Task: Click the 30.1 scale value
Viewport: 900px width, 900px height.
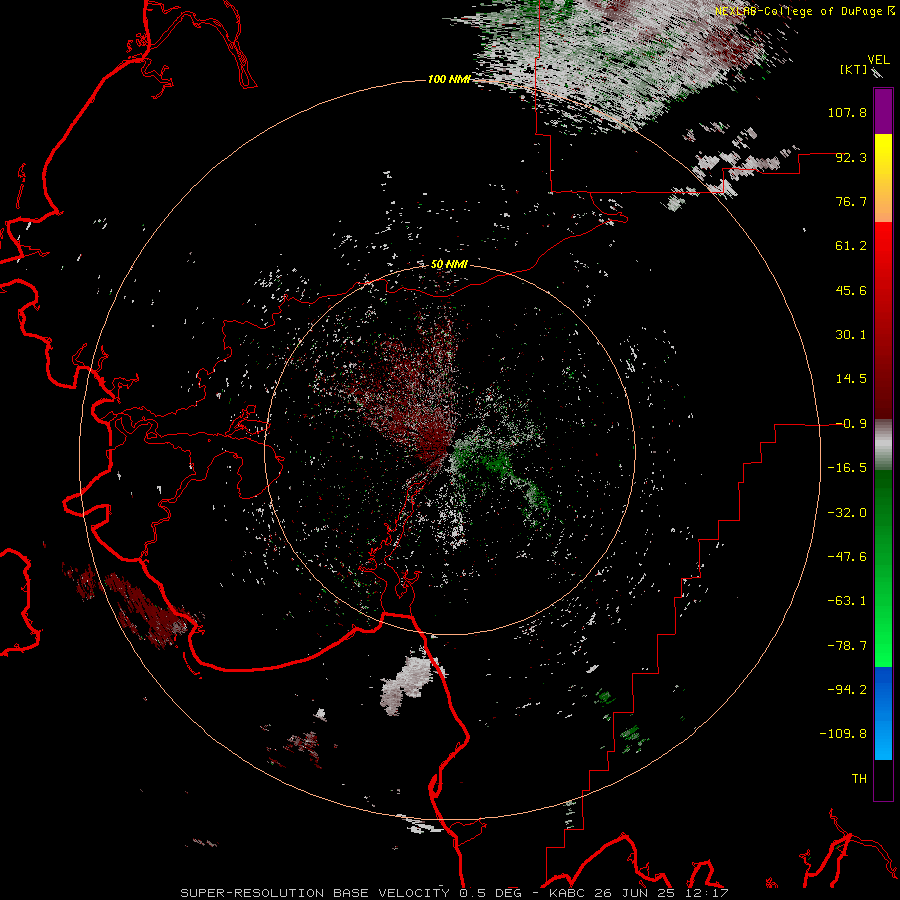Action: (851, 335)
